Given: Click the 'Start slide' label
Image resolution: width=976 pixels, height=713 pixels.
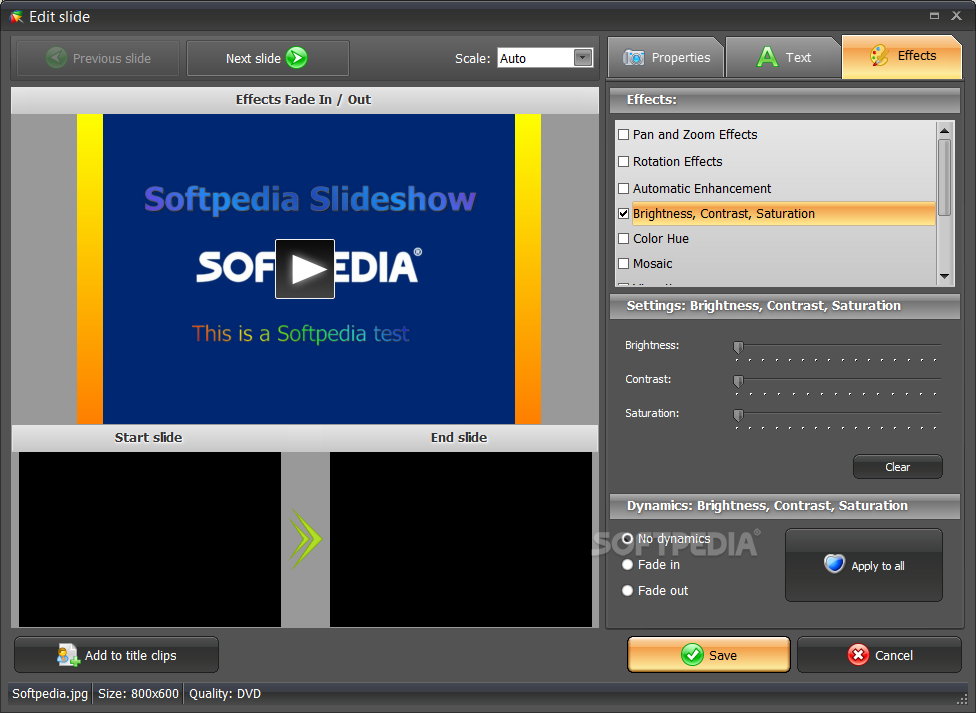Looking at the screenshot, I should coord(148,438).
